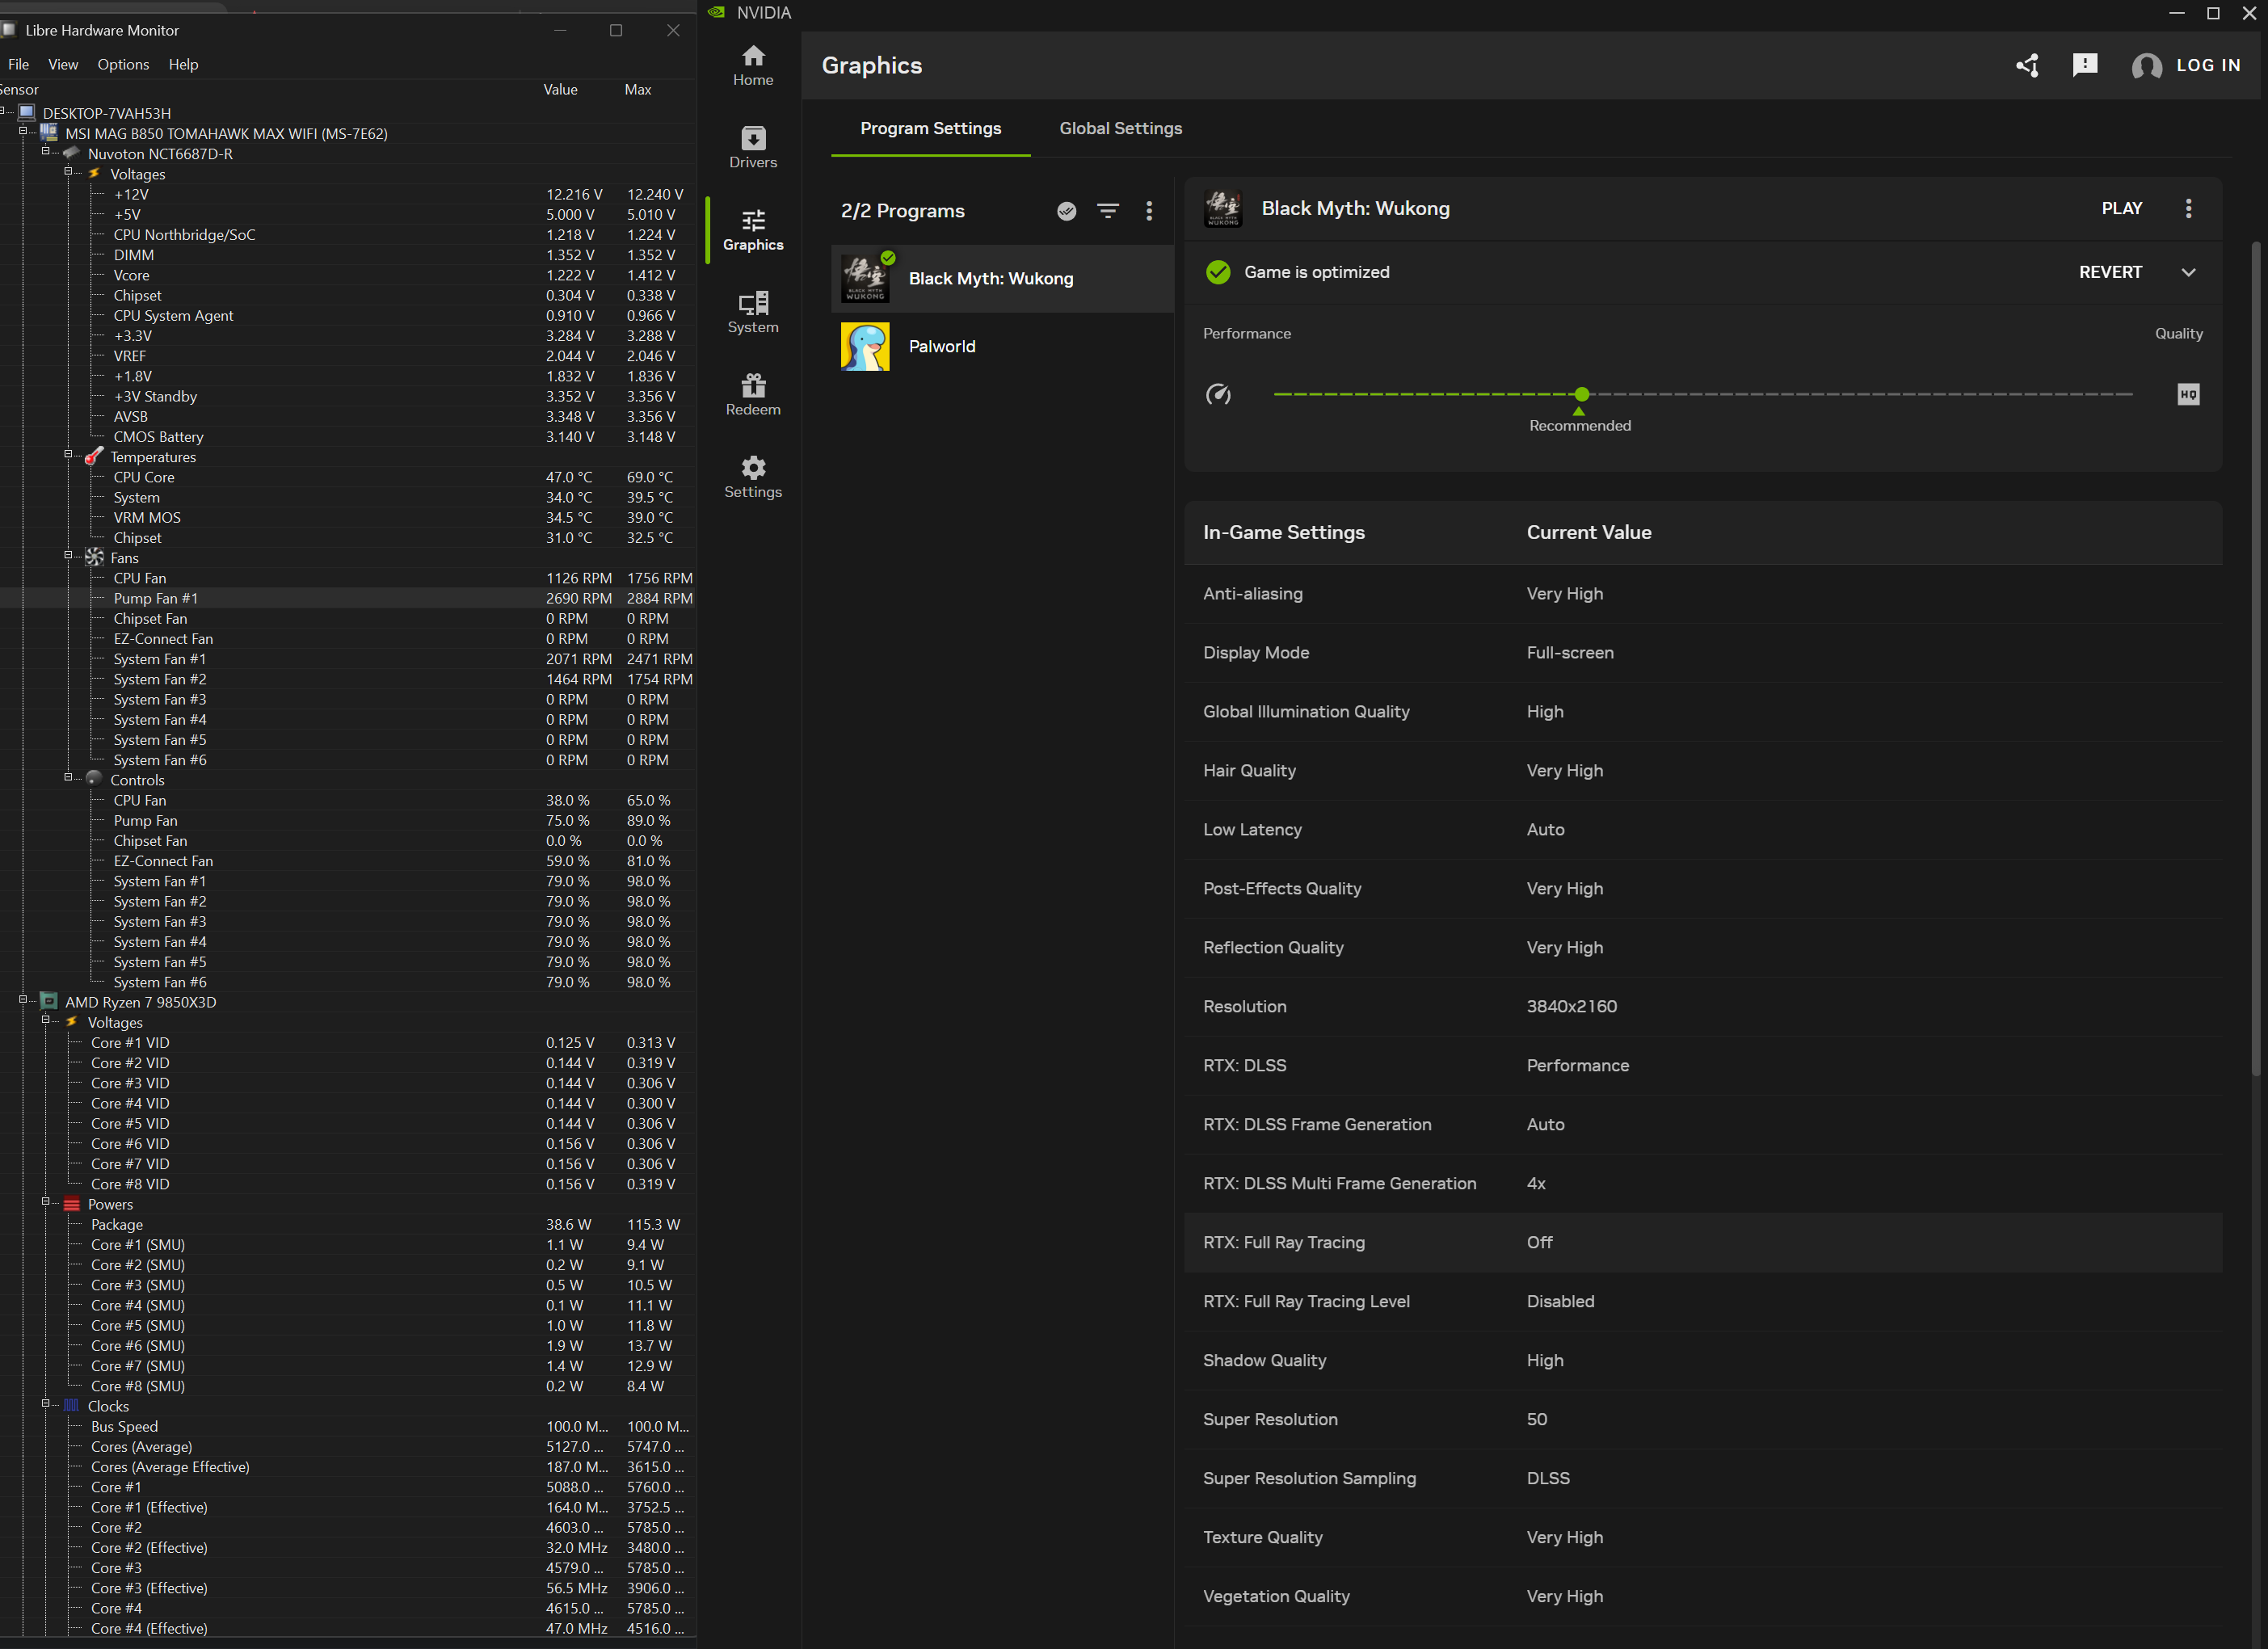Click the filter programs icon

[x=1108, y=211]
